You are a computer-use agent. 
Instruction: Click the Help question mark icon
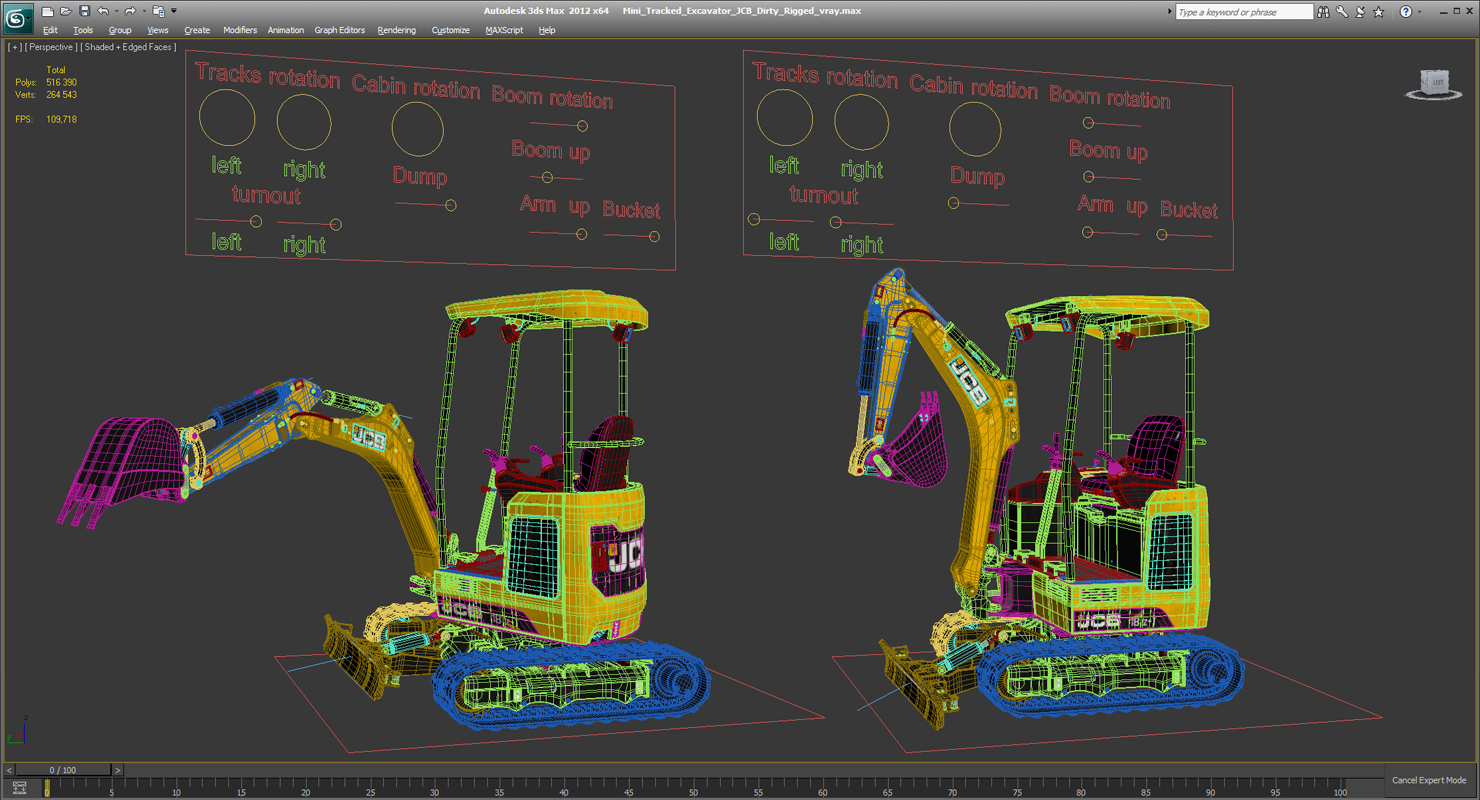pos(1405,12)
